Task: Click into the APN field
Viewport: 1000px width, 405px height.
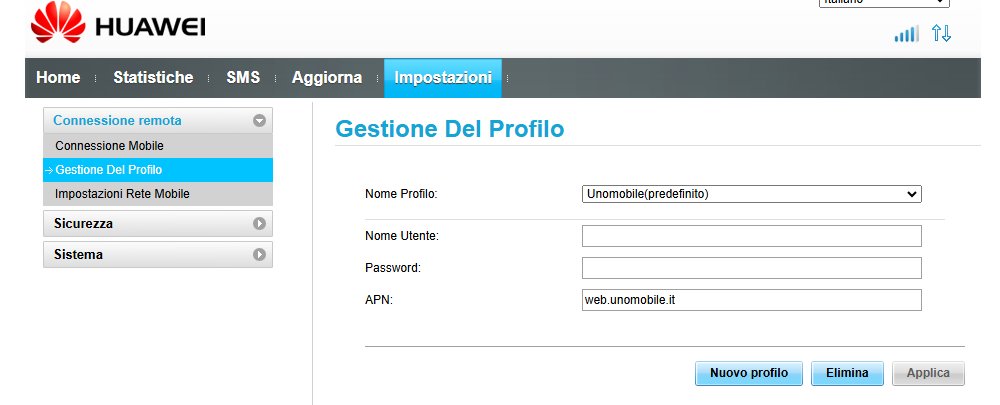Action: click(x=751, y=300)
